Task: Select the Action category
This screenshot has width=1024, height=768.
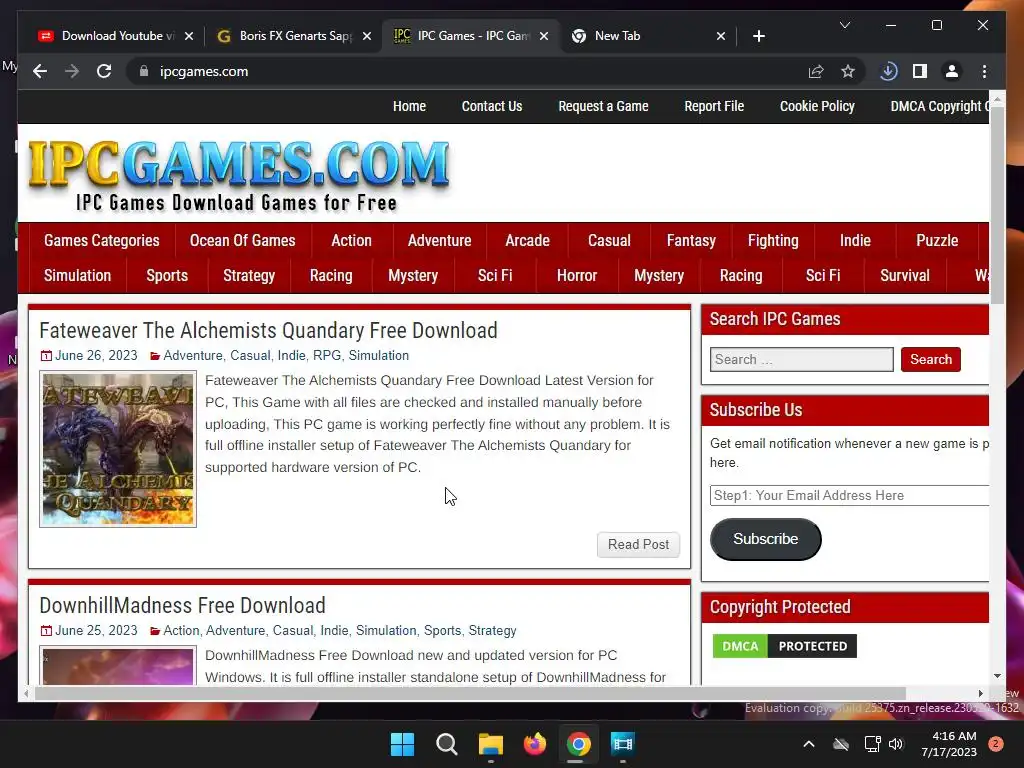Action: click(351, 240)
